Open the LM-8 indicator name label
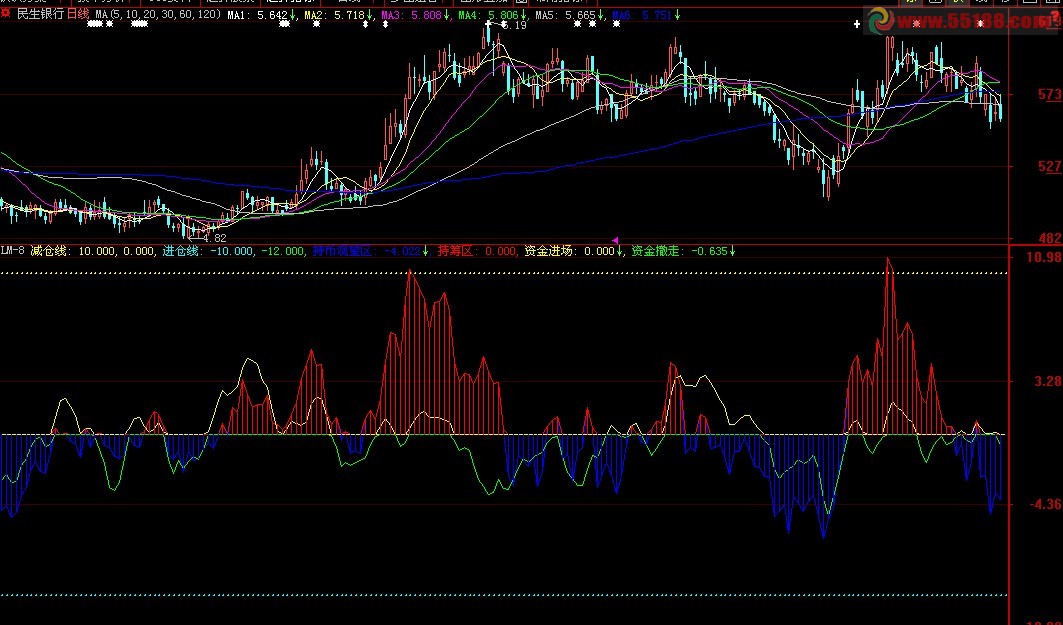The width and height of the screenshot is (1063, 625). click(x=13, y=251)
